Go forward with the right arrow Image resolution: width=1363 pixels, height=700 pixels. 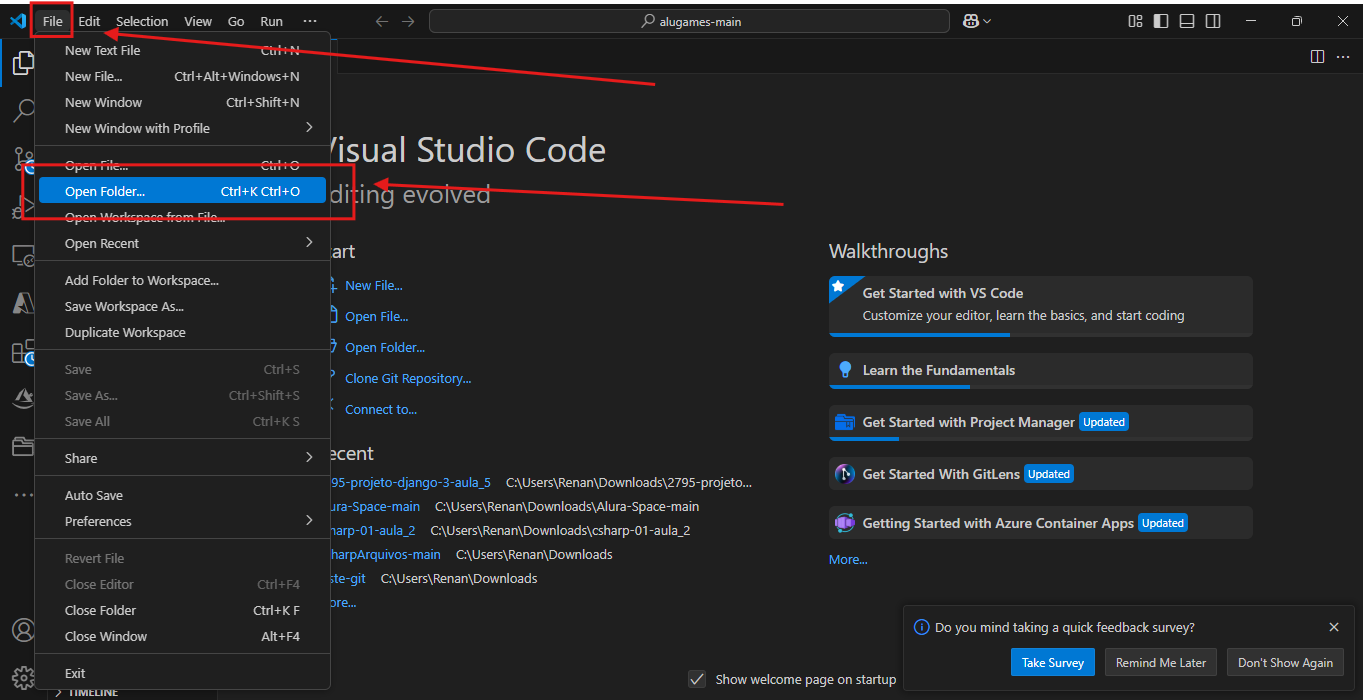[408, 21]
